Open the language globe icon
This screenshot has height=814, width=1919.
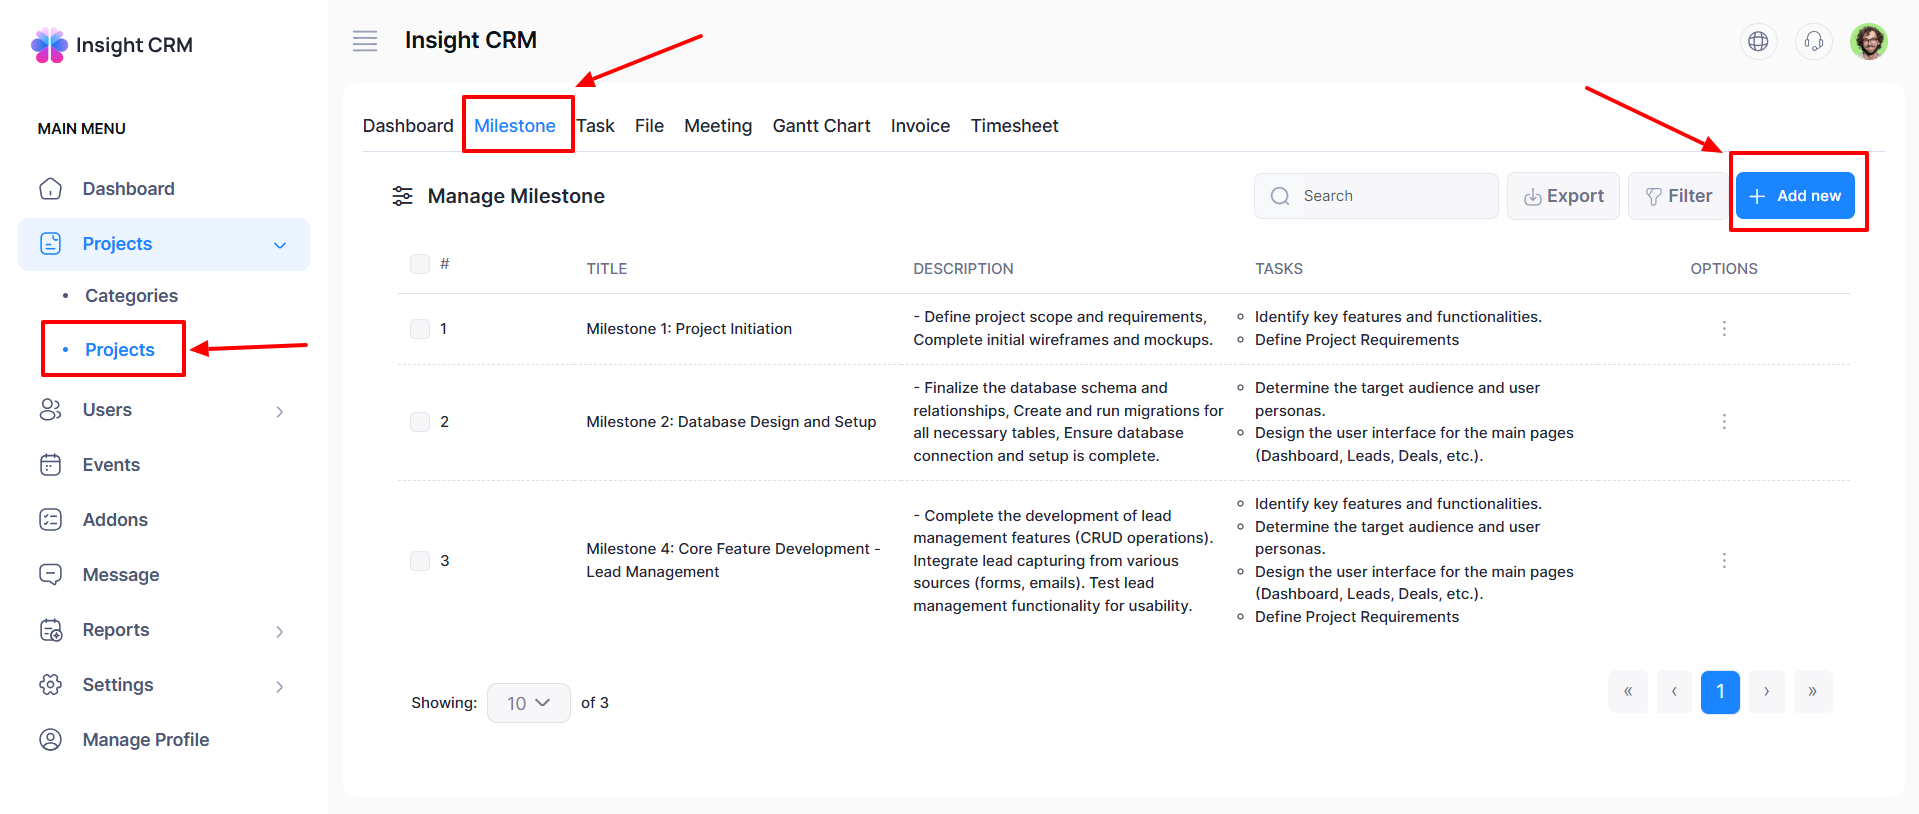coord(1758,41)
